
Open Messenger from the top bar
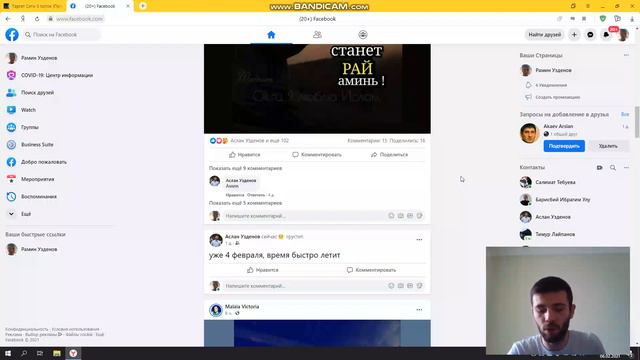(x=590, y=35)
